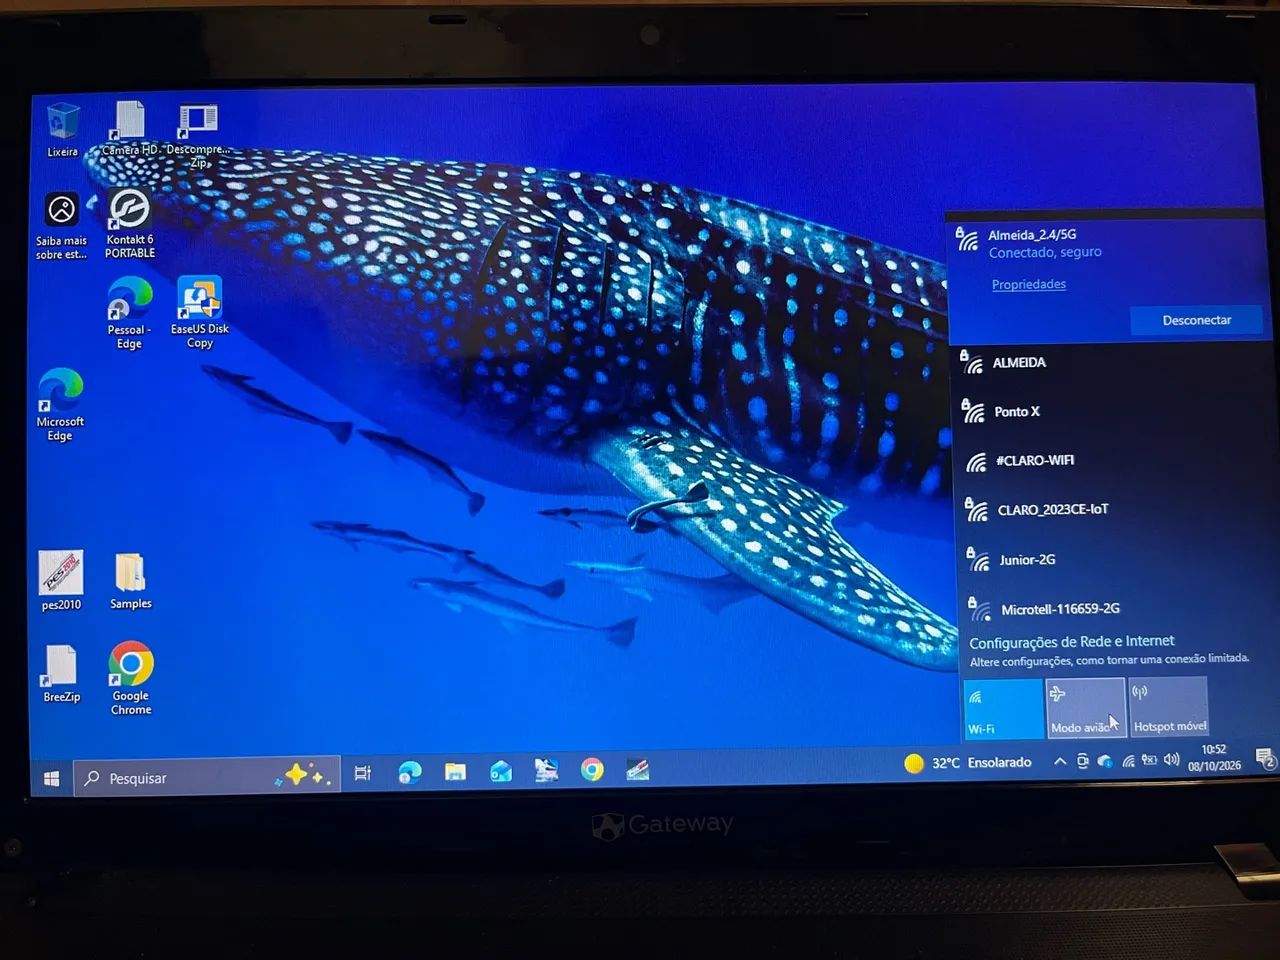Toggle the Wi-Fi quick action tile

point(1003,708)
